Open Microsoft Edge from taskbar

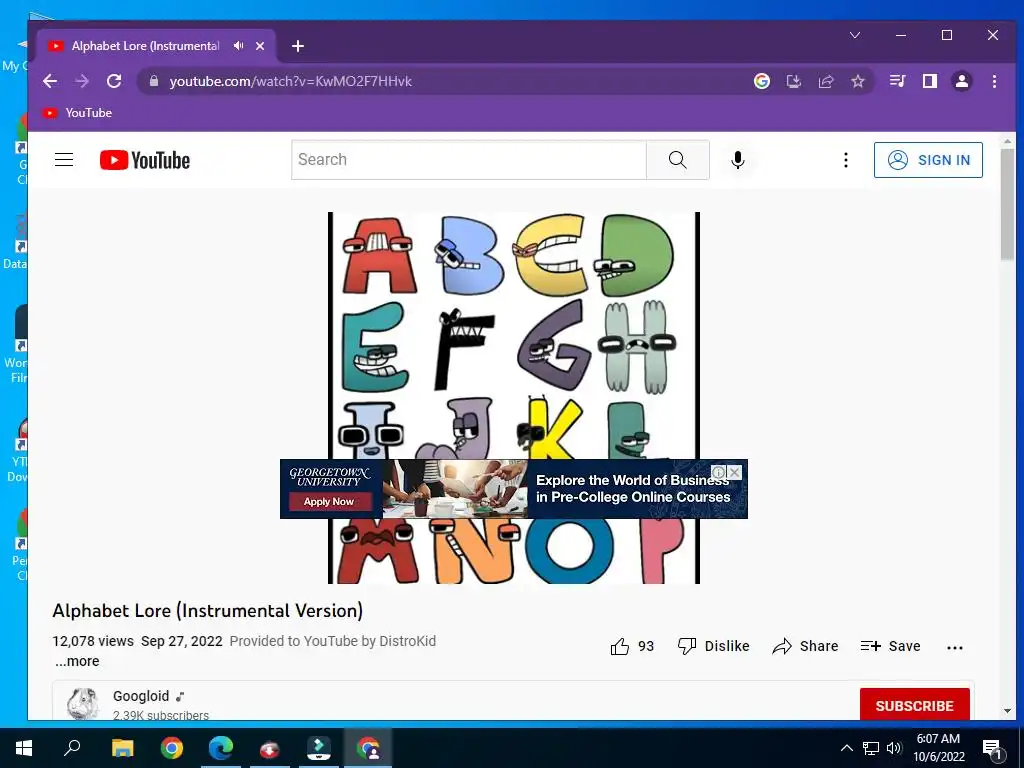click(221, 748)
